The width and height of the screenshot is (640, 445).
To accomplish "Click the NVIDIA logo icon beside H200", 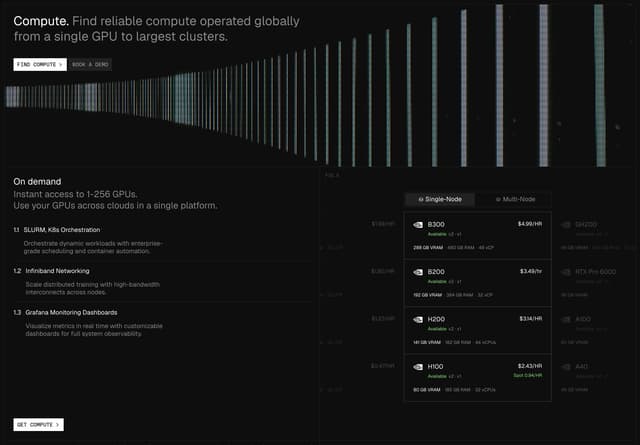I will [x=418, y=319].
